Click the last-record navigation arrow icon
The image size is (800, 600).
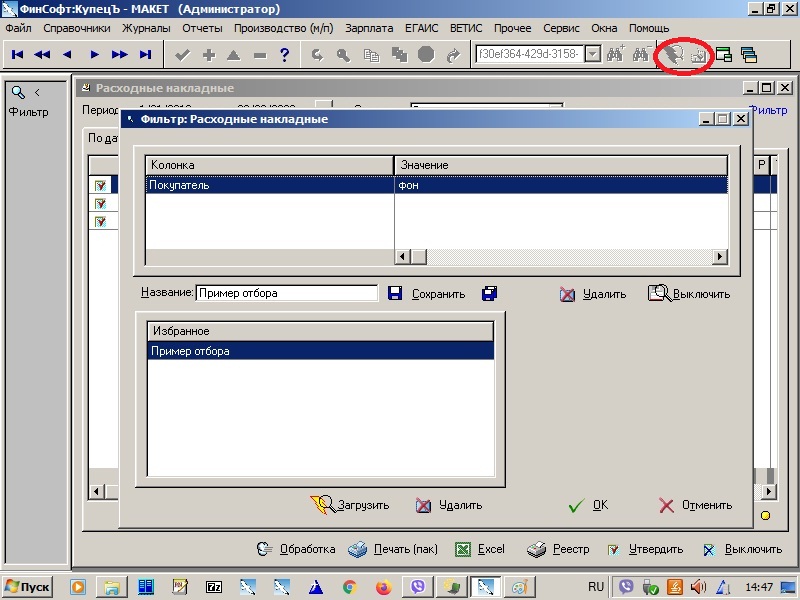145,55
